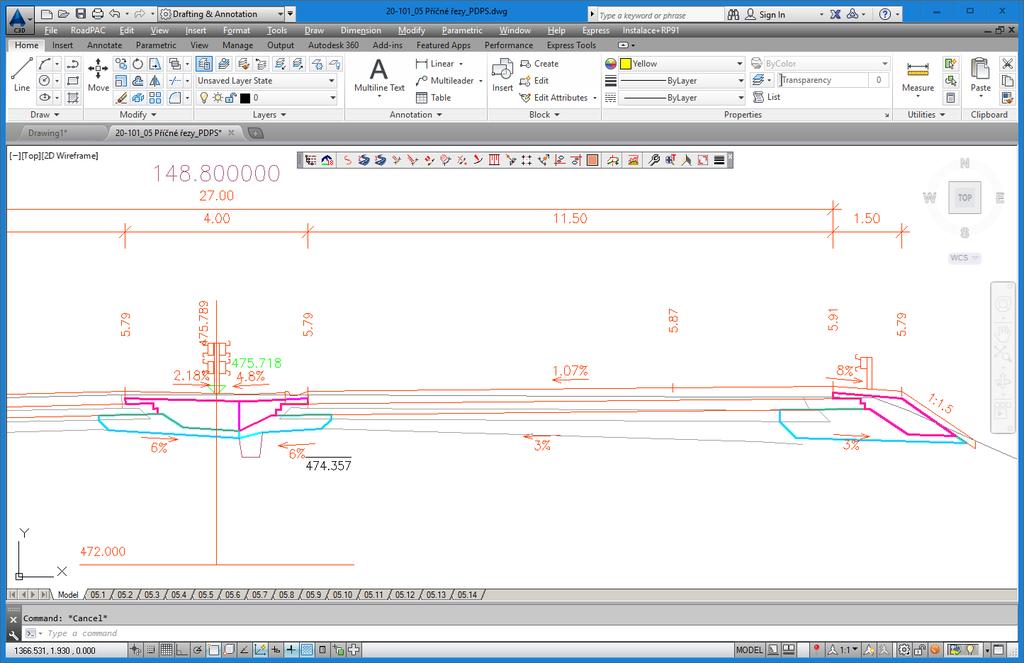Click the Rotate icon in Modify panel

(138, 64)
